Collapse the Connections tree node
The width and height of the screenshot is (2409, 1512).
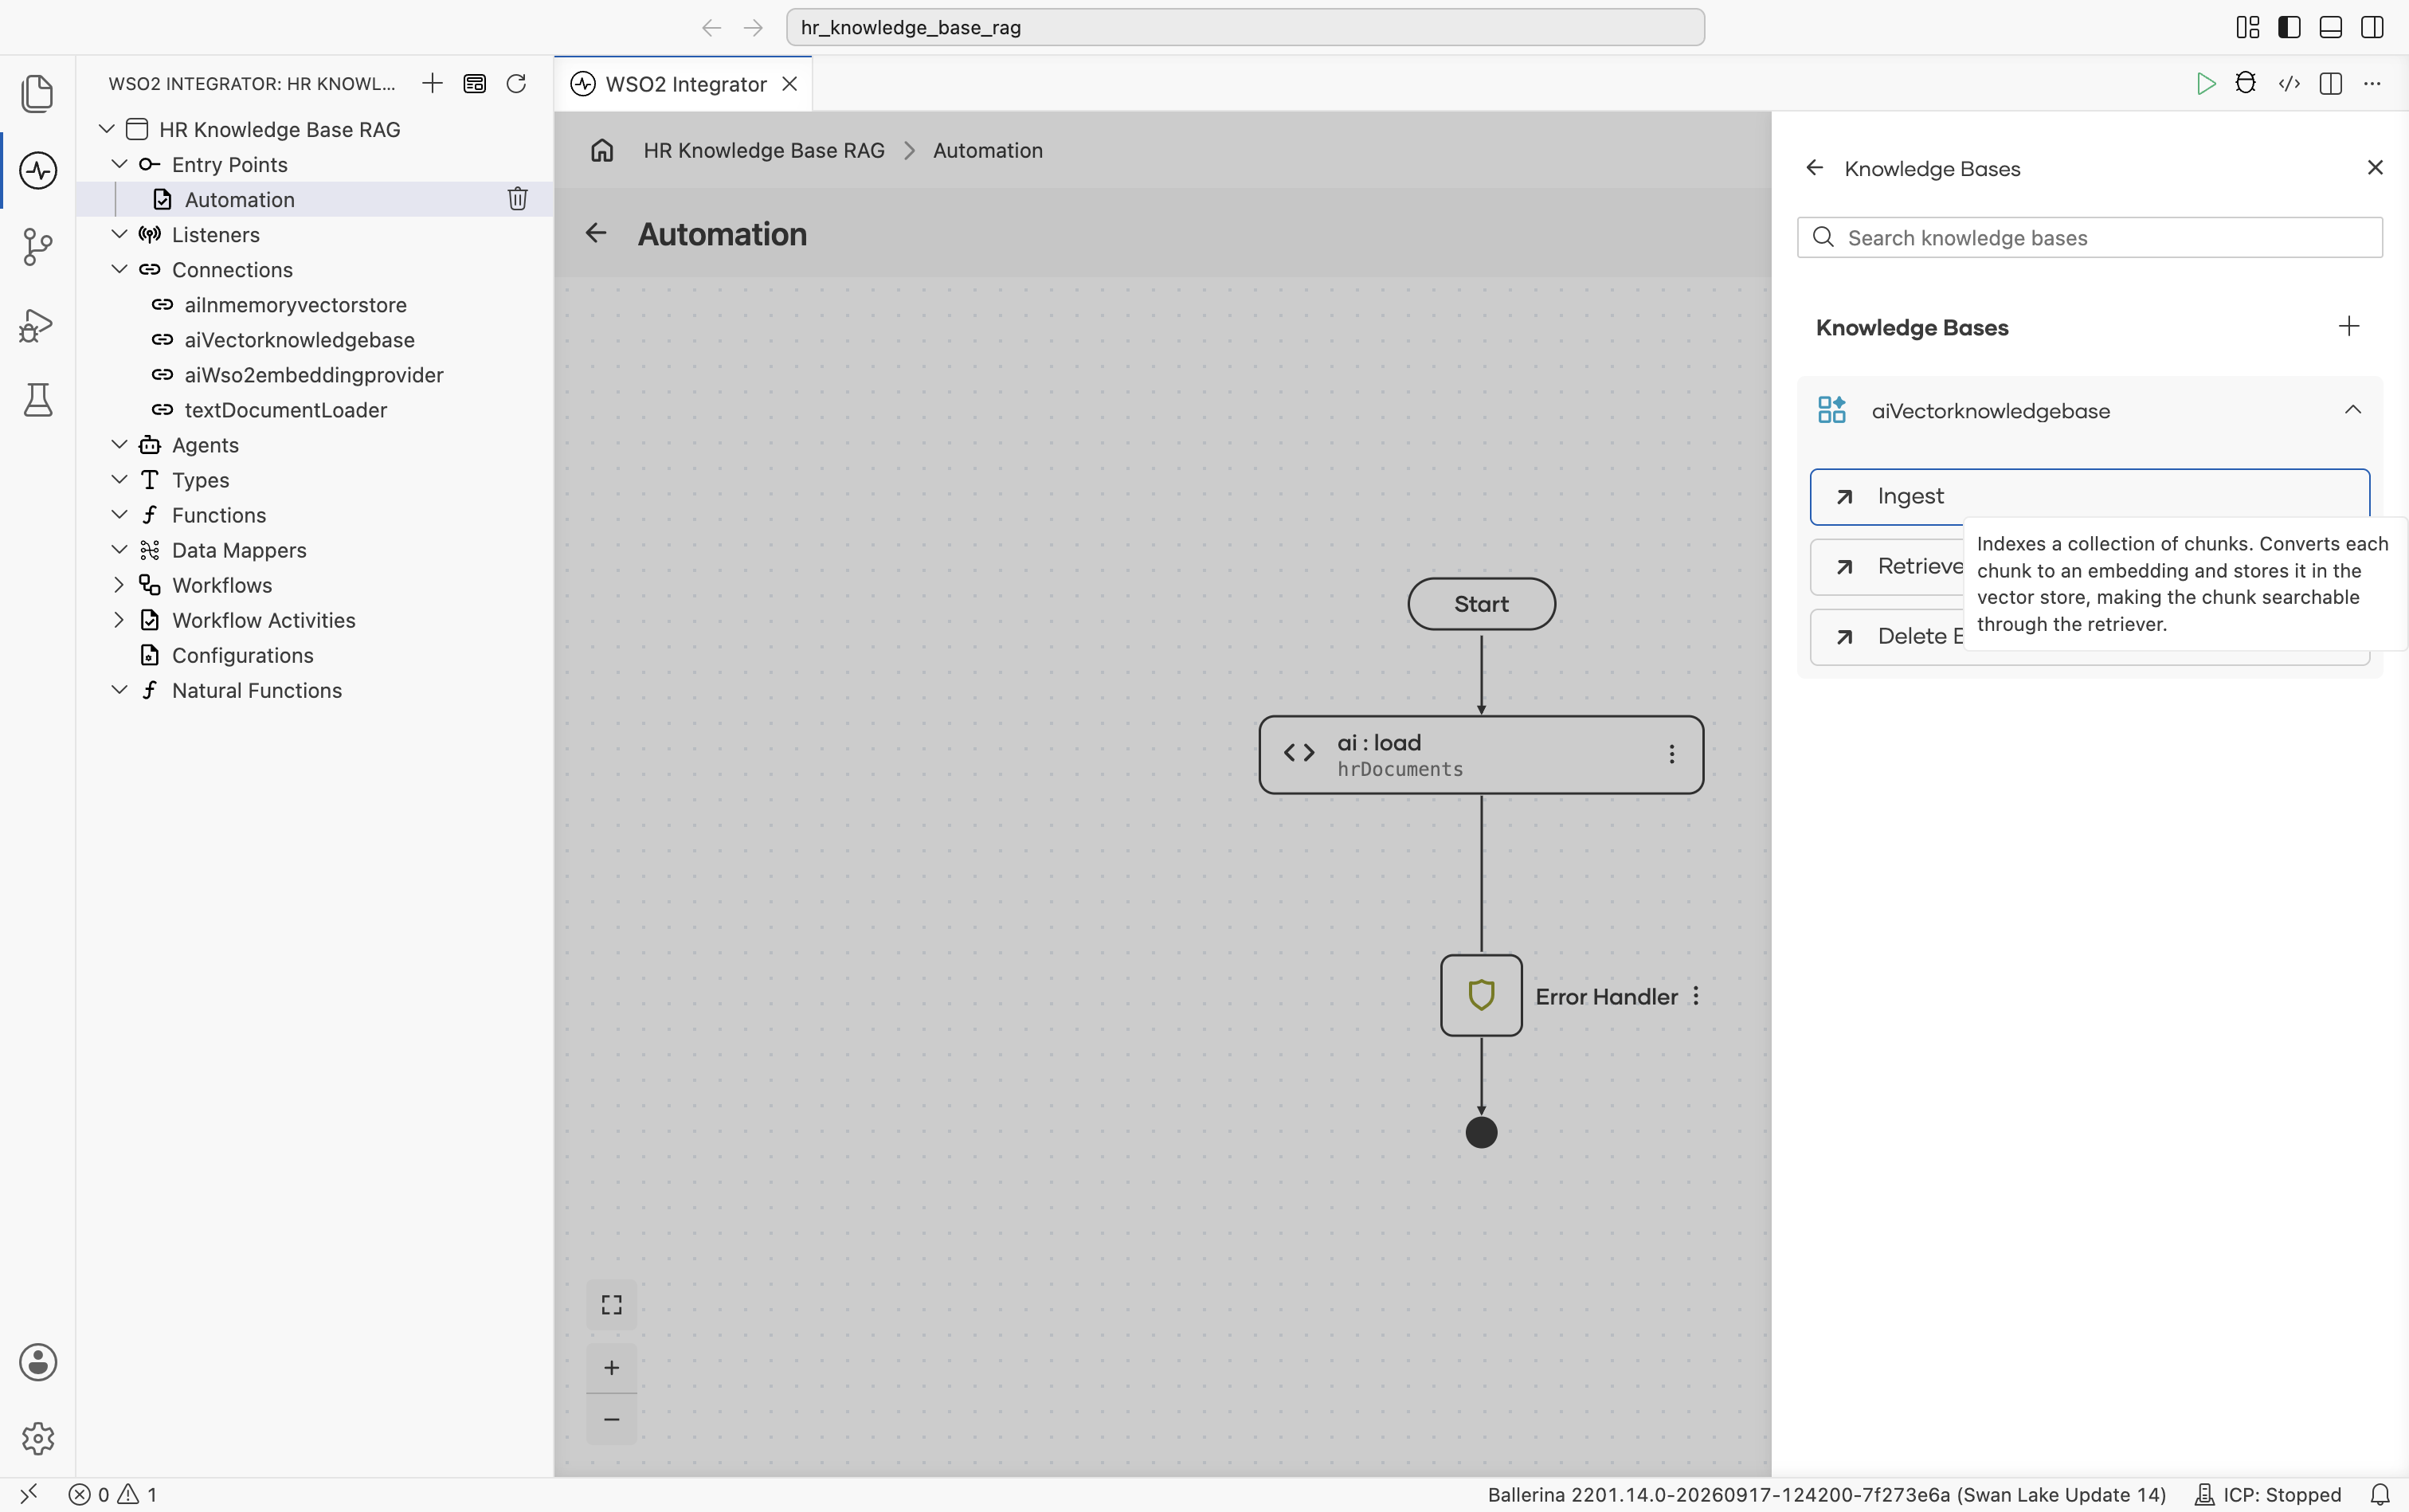pyautogui.click(x=119, y=269)
